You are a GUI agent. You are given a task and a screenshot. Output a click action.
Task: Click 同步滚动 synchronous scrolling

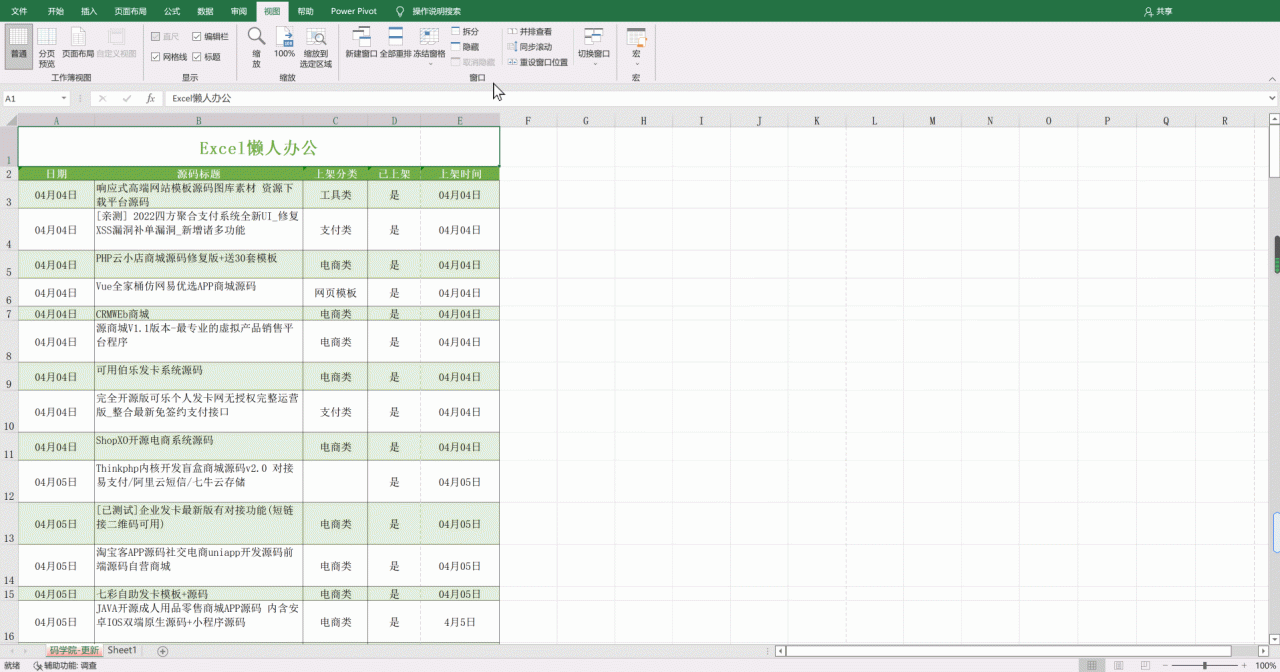click(x=530, y=47)
